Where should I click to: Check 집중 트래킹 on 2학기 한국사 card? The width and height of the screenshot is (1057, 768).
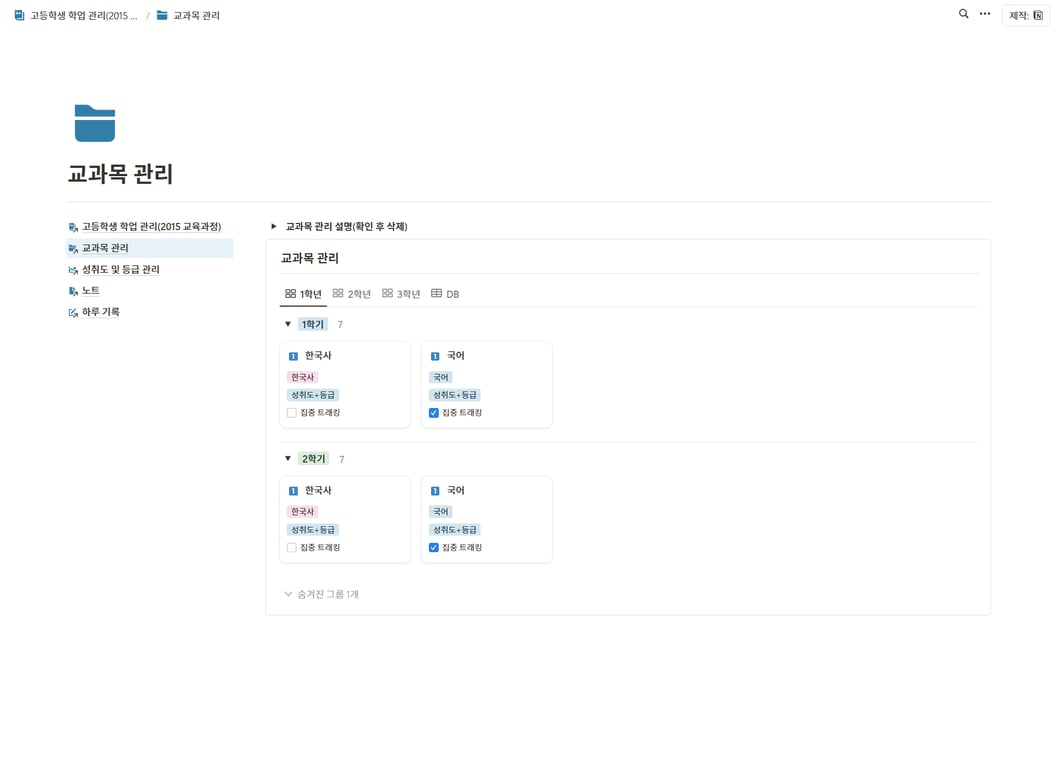coord(292,548)
